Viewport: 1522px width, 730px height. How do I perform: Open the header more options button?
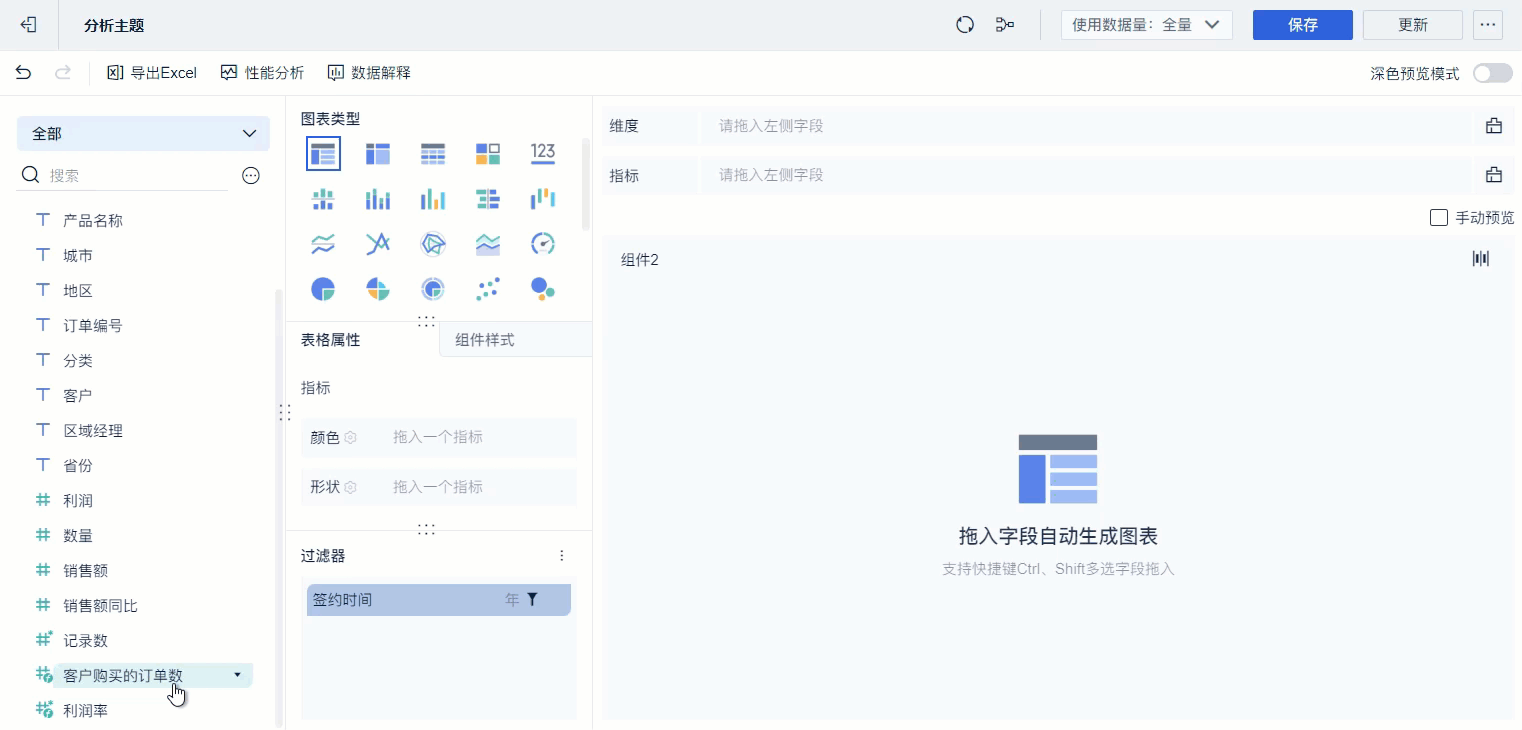[x=1489, y=25]
